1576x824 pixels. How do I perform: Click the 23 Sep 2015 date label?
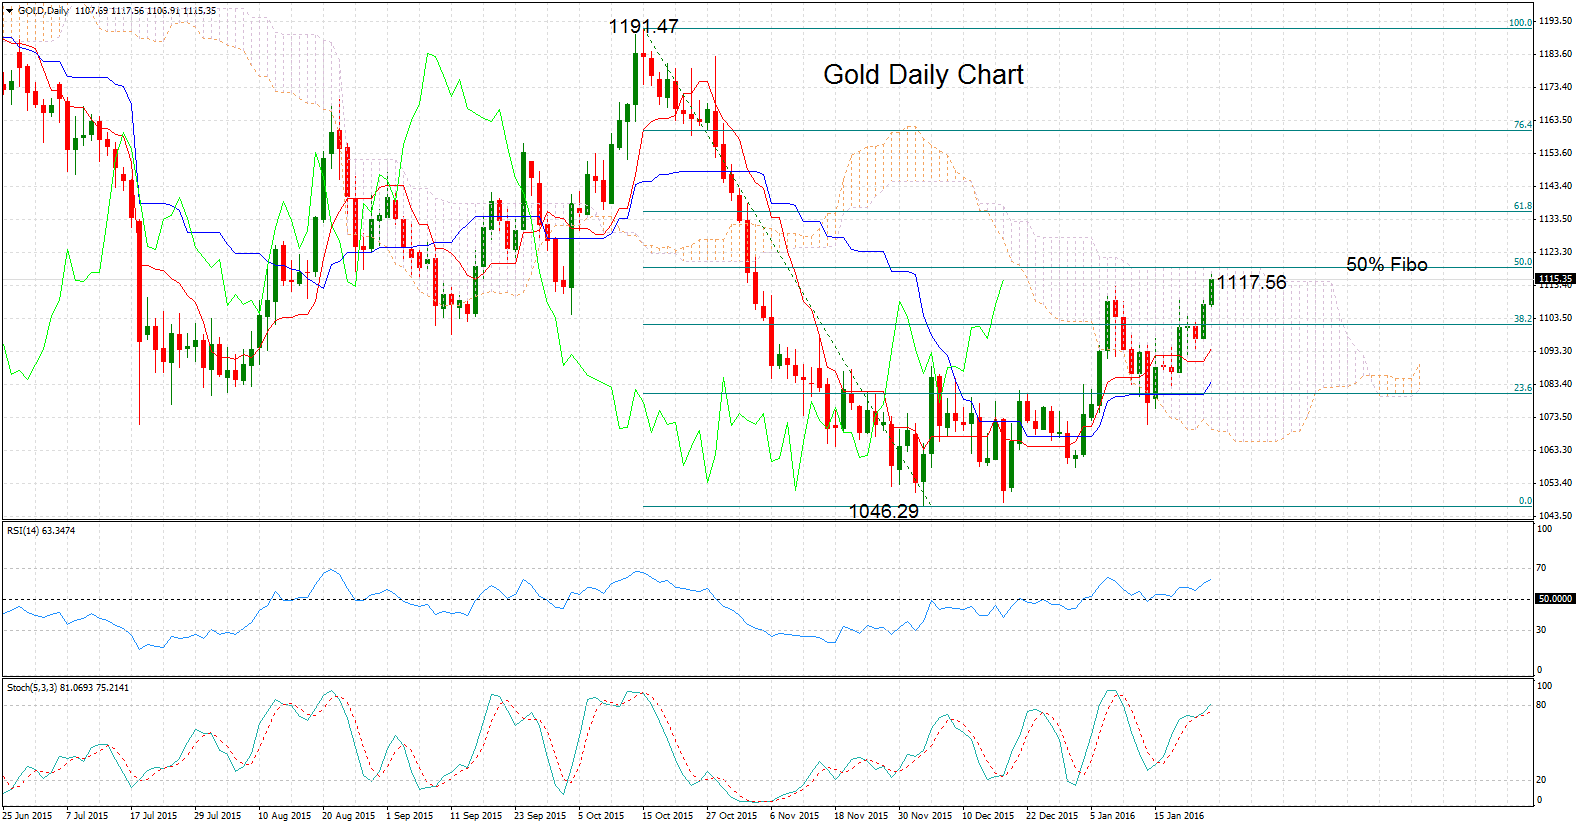pos(540,816)
